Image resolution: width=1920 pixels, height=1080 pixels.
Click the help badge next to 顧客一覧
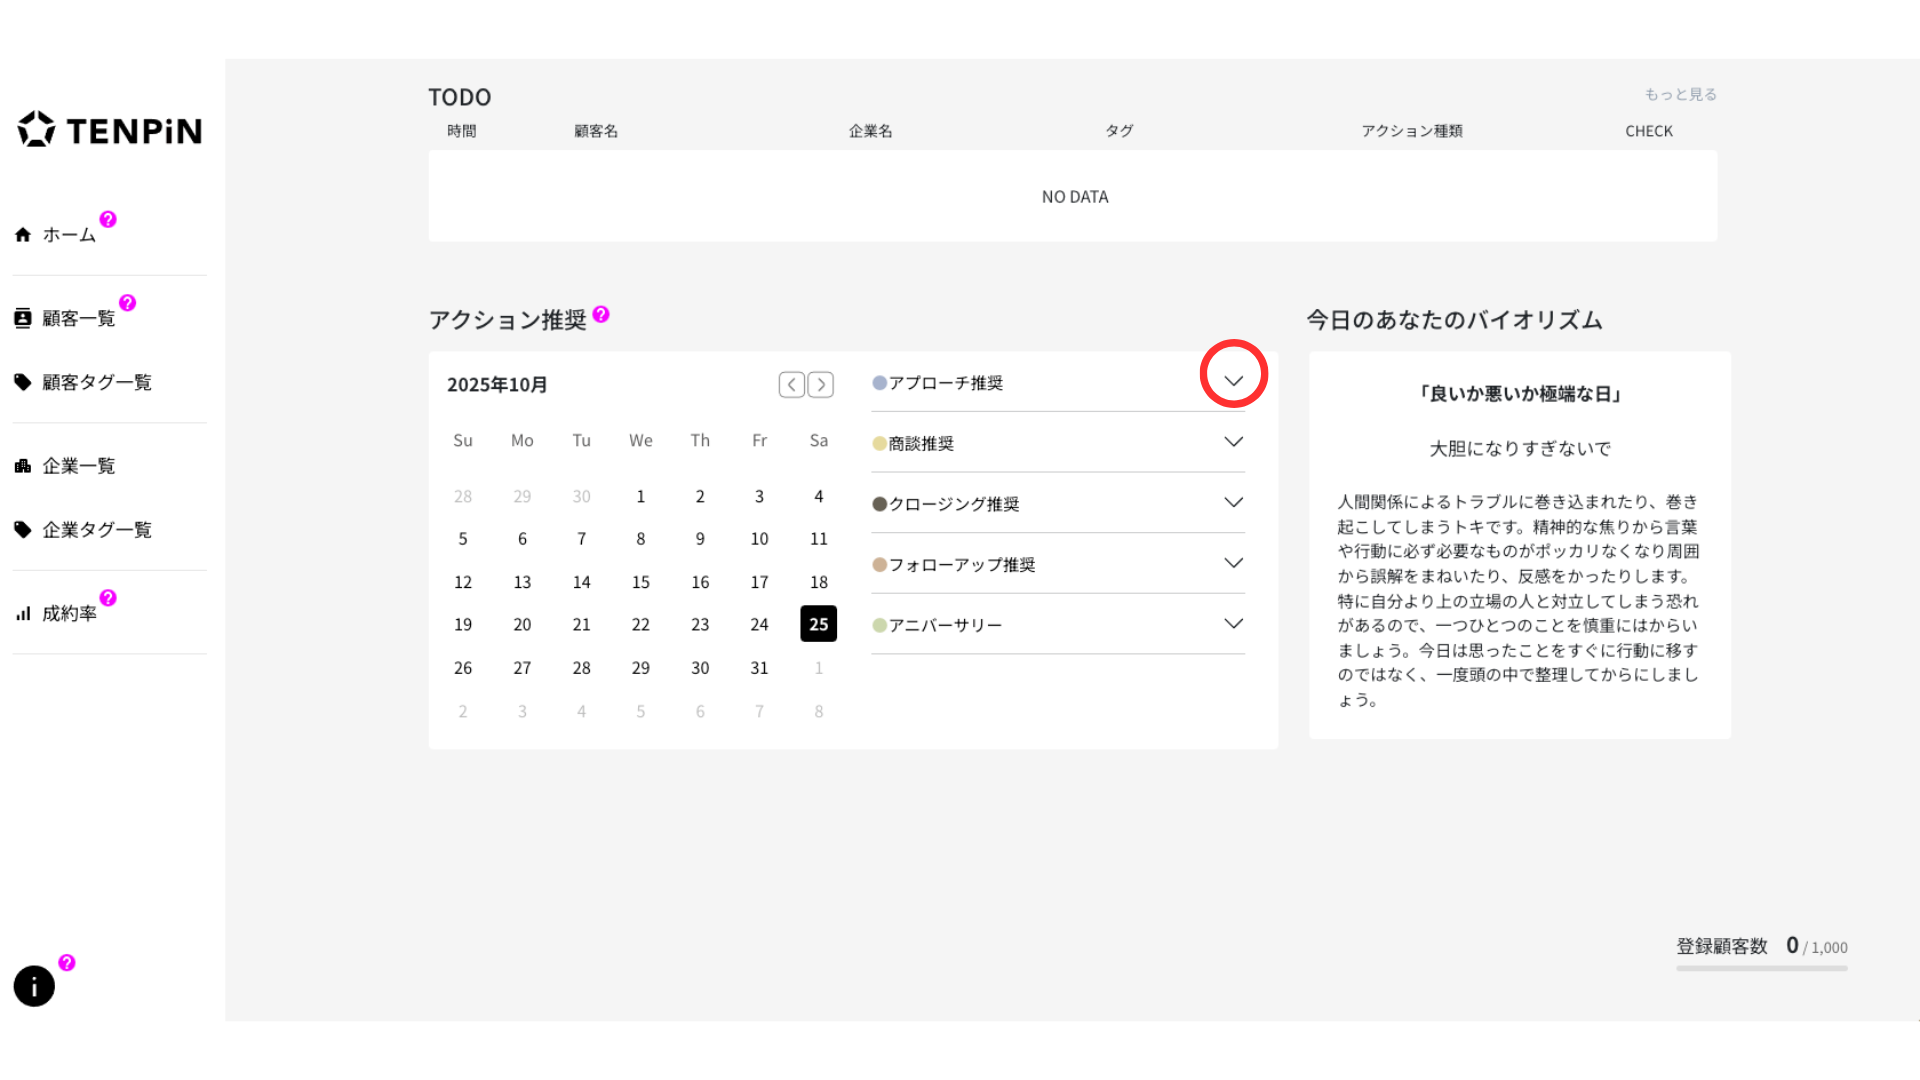[127, 303]
